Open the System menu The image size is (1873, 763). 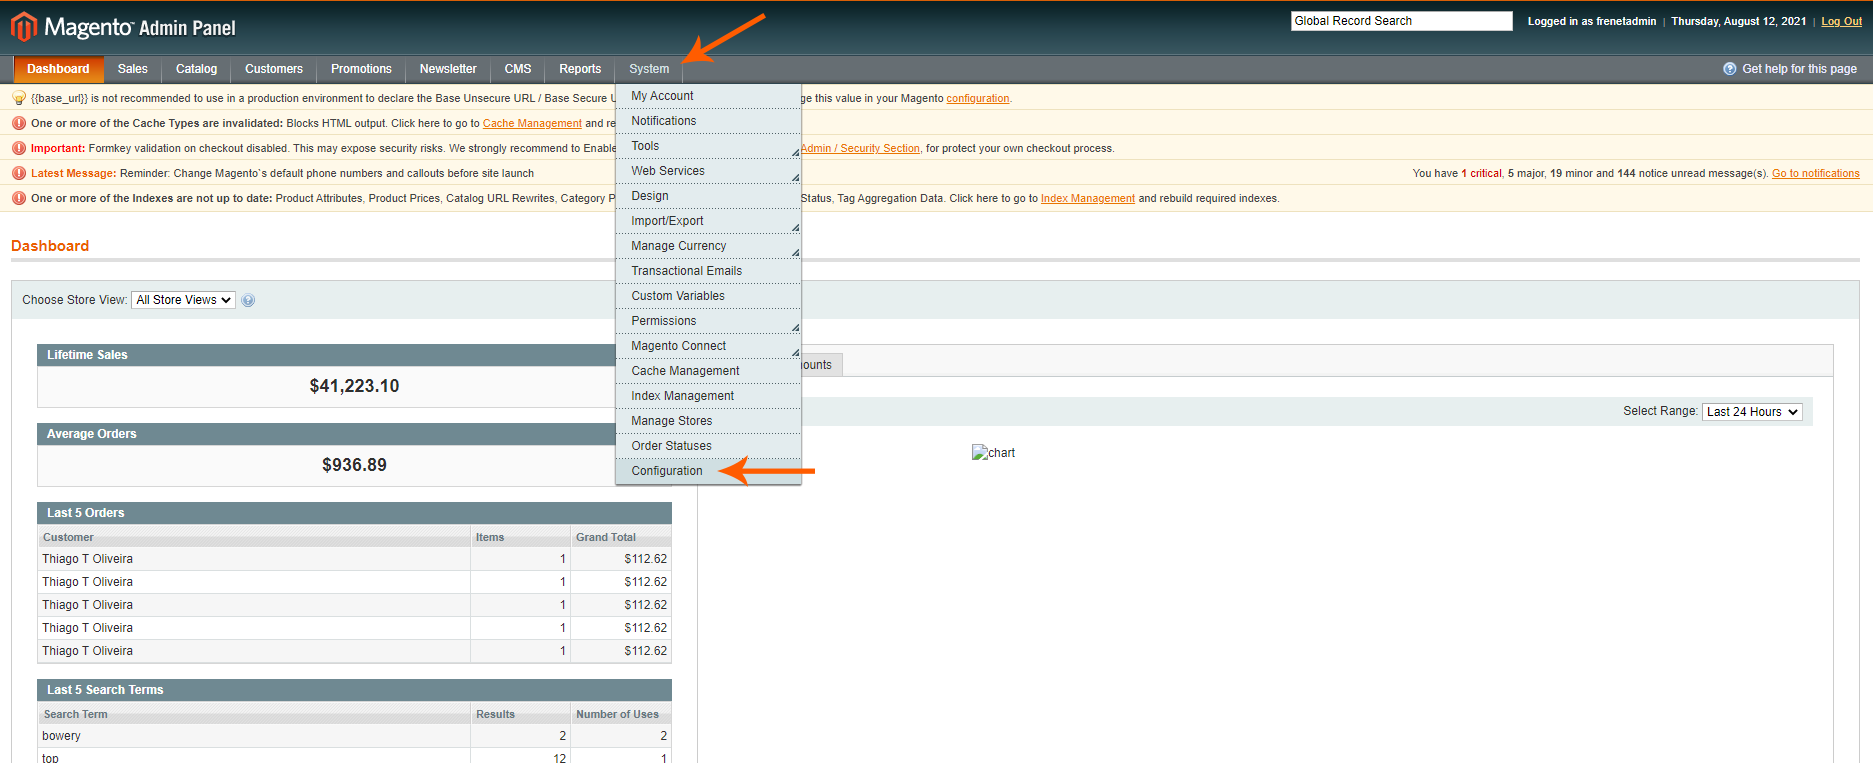(x=649, y=69)
